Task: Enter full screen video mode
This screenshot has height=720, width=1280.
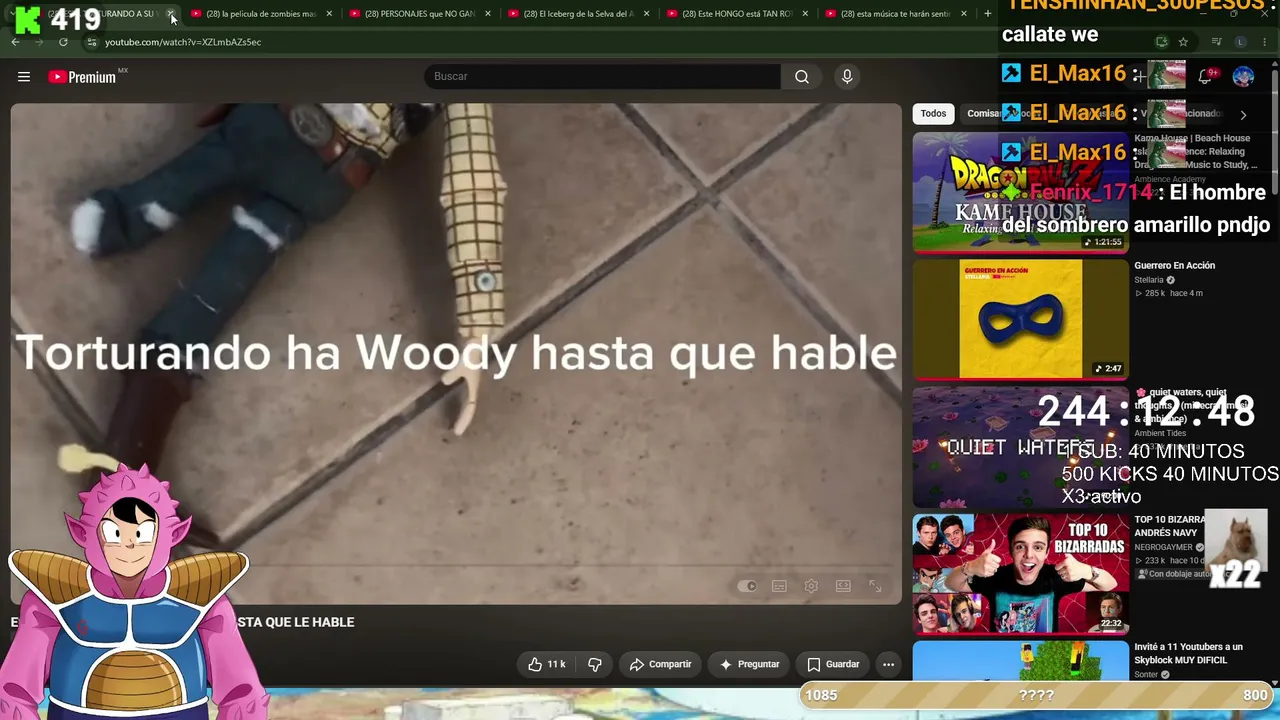Action: 875,586
